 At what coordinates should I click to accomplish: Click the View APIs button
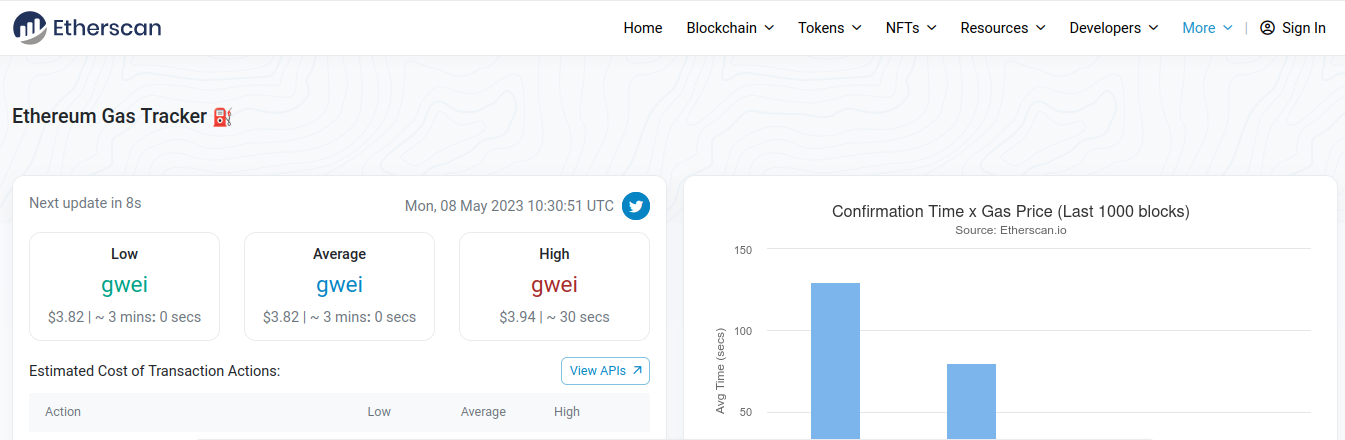tap(605, 371)
